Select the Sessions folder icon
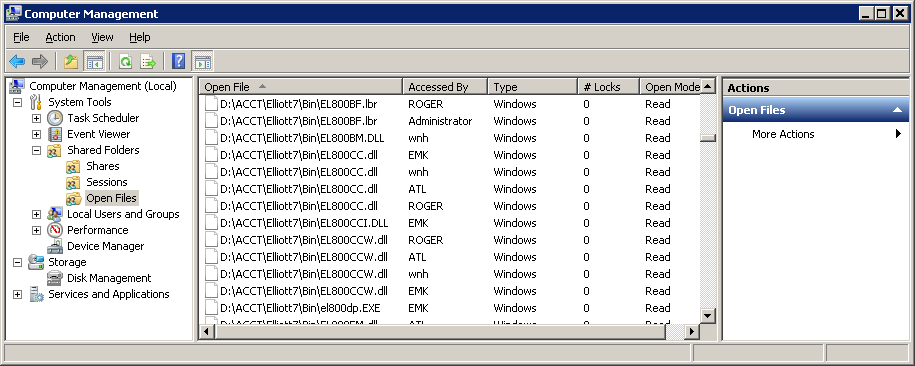 [x=74, y=182]
